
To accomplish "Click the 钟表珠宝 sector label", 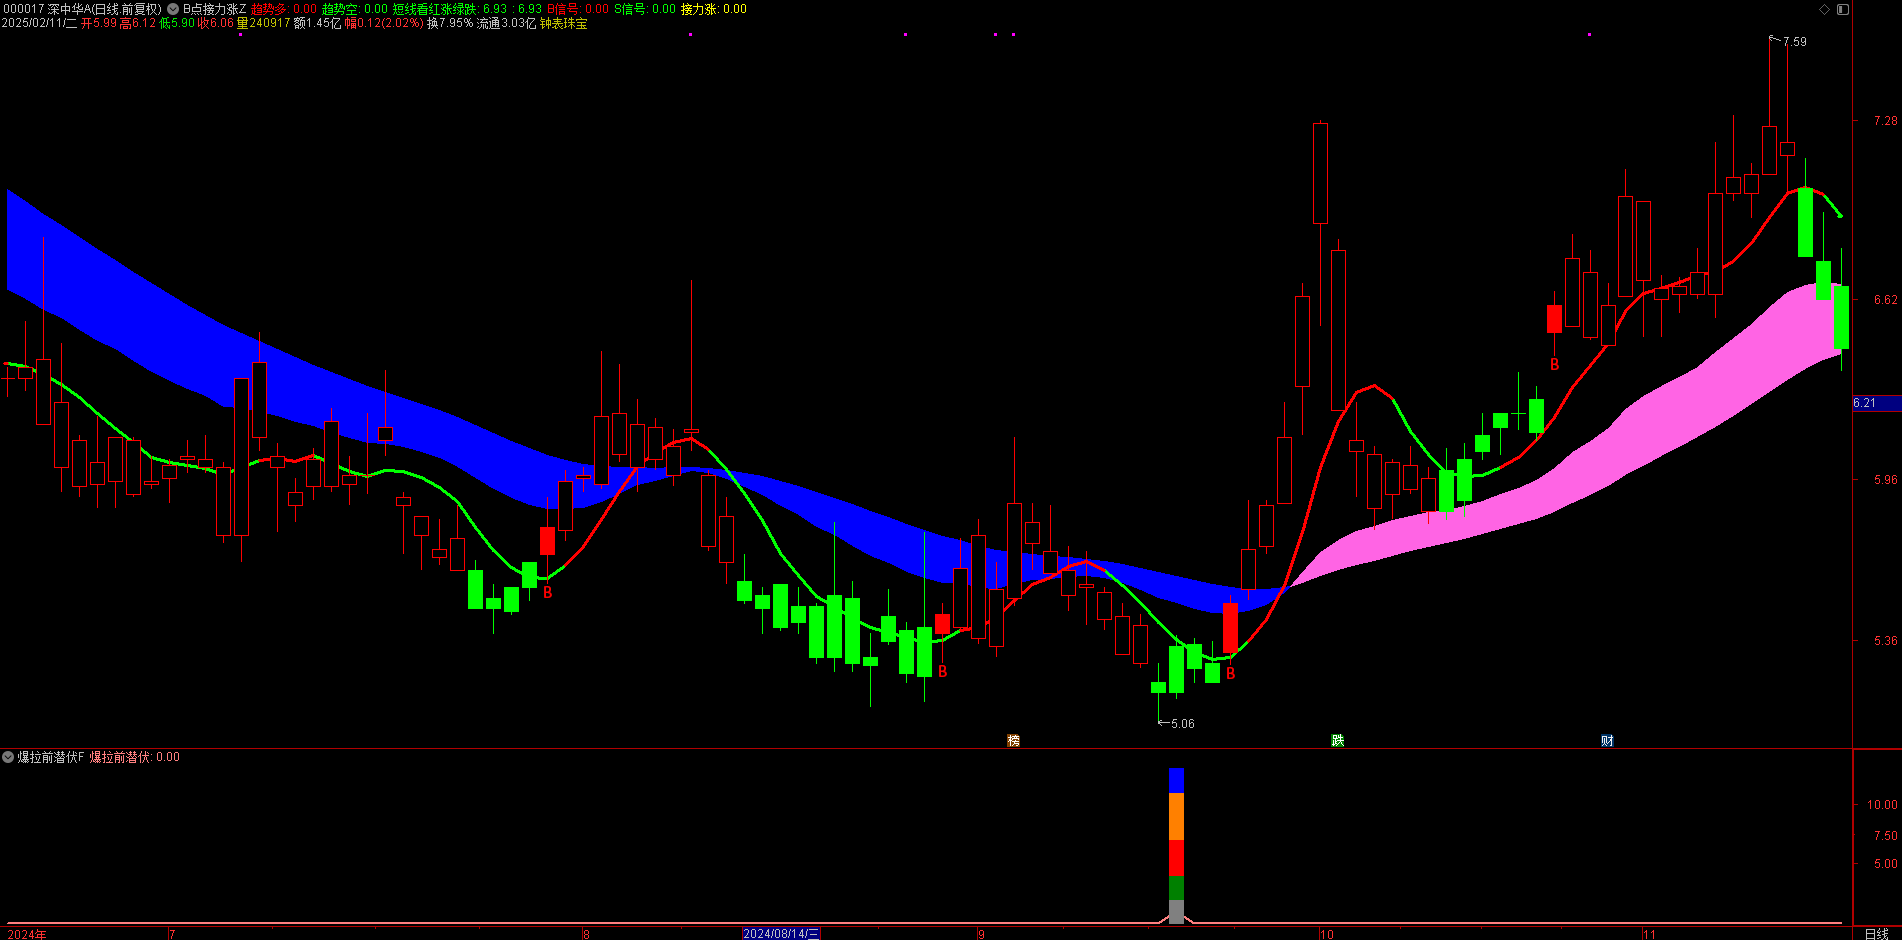I will coord(564,23).
